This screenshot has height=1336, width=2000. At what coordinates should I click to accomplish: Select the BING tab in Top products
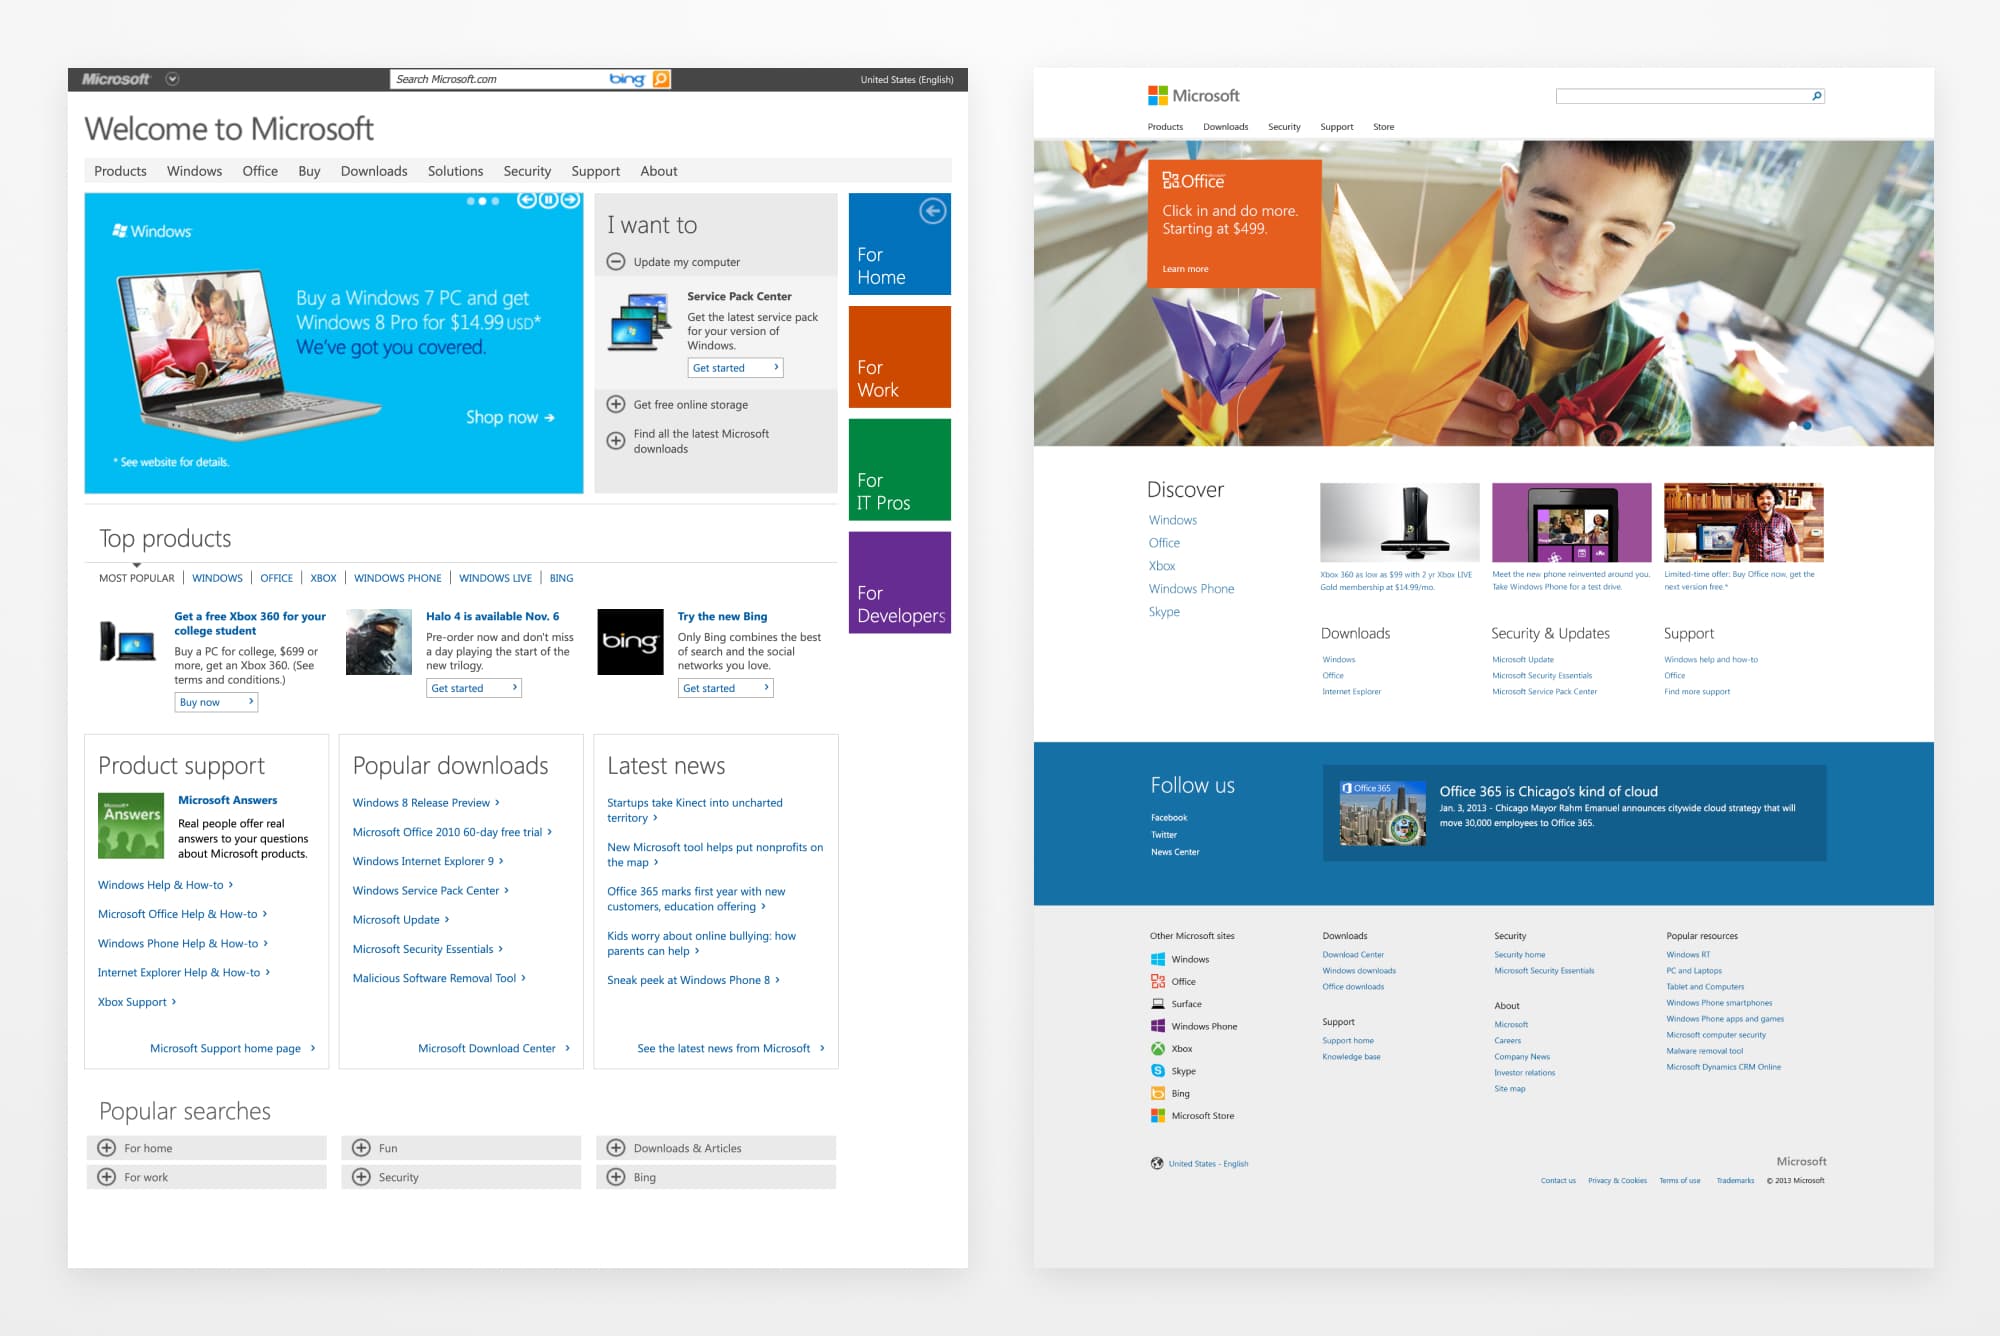coord(561,578)
